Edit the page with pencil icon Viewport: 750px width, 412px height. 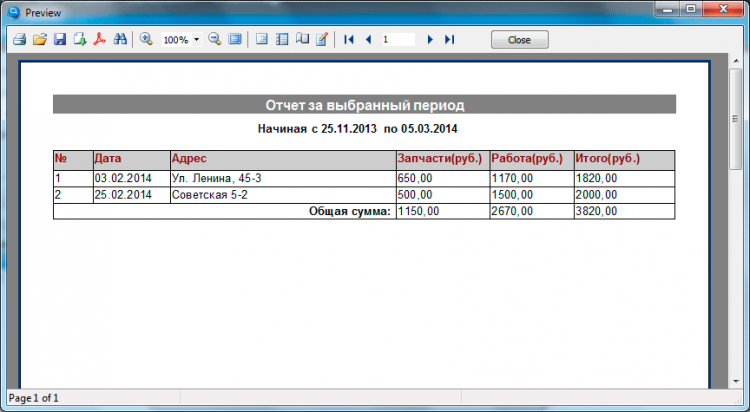coord(322,39)
